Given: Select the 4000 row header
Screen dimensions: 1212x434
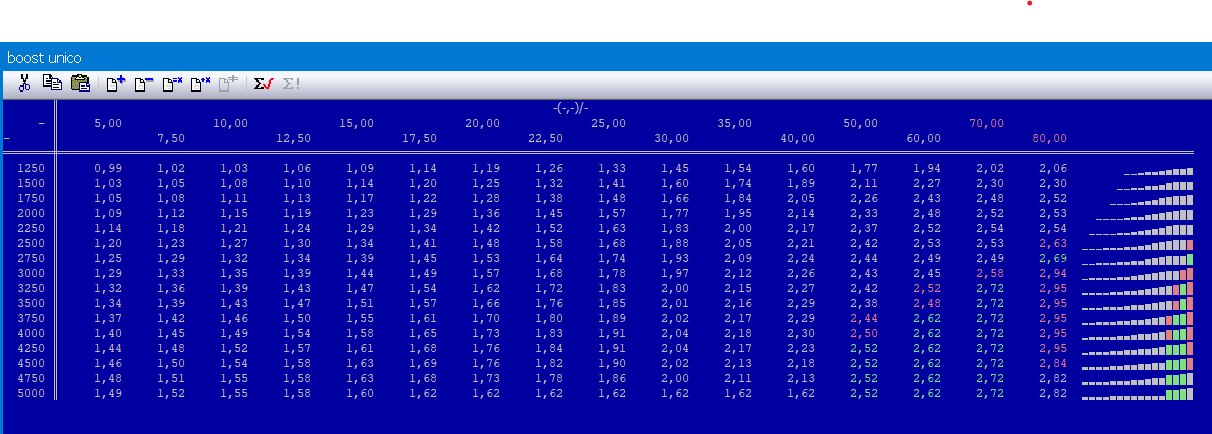Looking at the screenshot, I should pyautogui.click(x=31, y=333).
